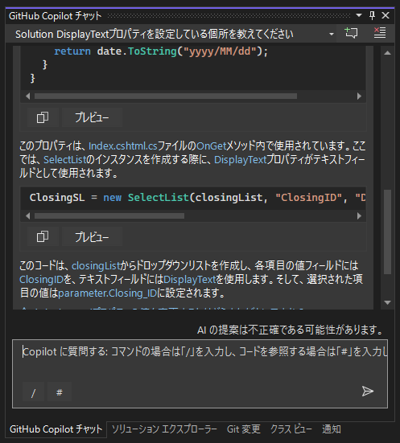Click DisplayText link in first explanation paragraph

pyautogui.click(x=240, y=160)
